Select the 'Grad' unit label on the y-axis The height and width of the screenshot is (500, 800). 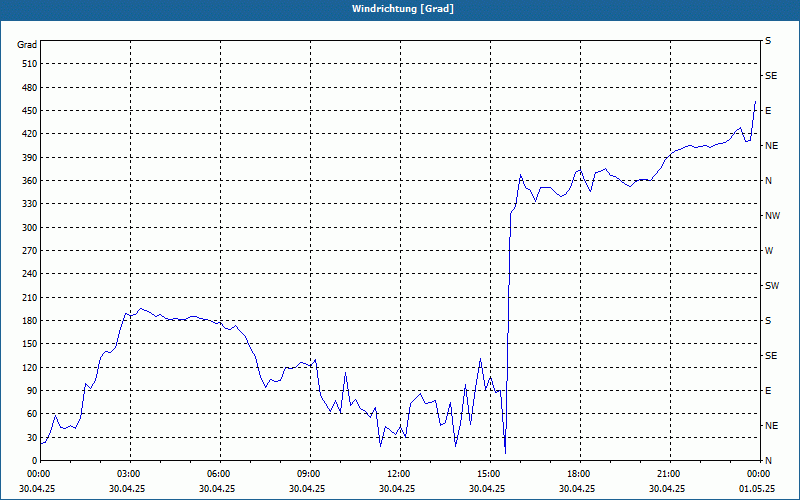point(27,45)
